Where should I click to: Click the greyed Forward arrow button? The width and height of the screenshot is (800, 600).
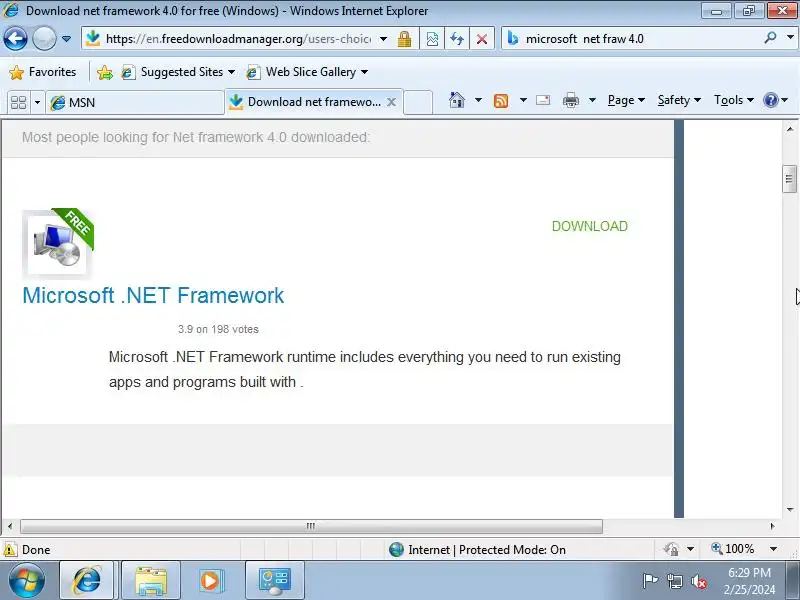(44, 39)
